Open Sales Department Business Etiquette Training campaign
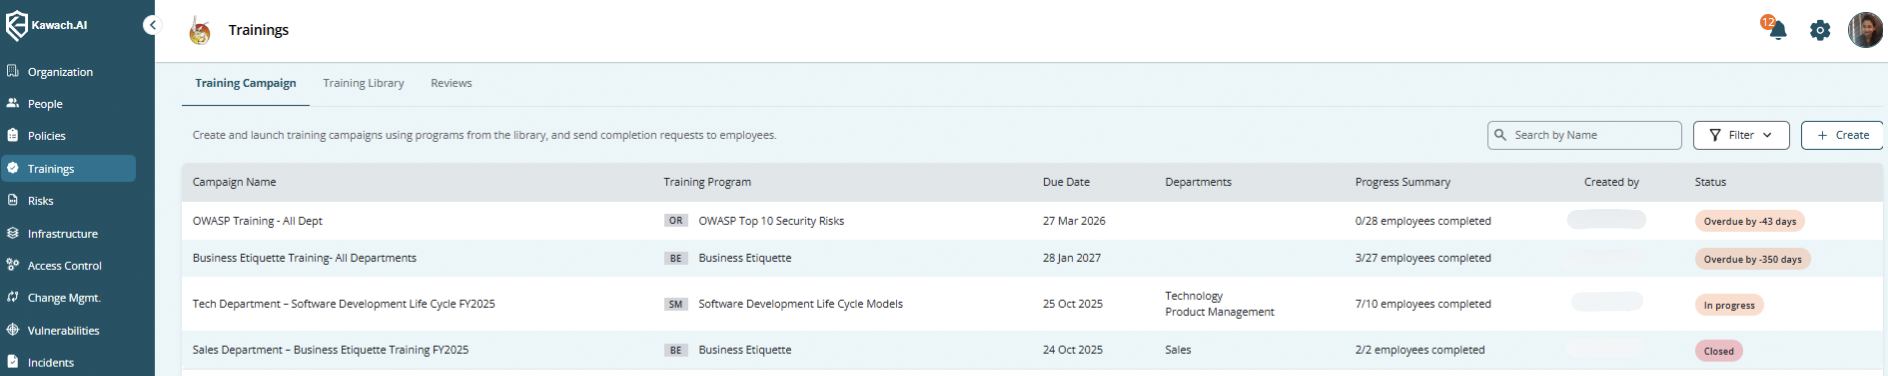This screenshot has height=376, width=1888. (330, 350)
